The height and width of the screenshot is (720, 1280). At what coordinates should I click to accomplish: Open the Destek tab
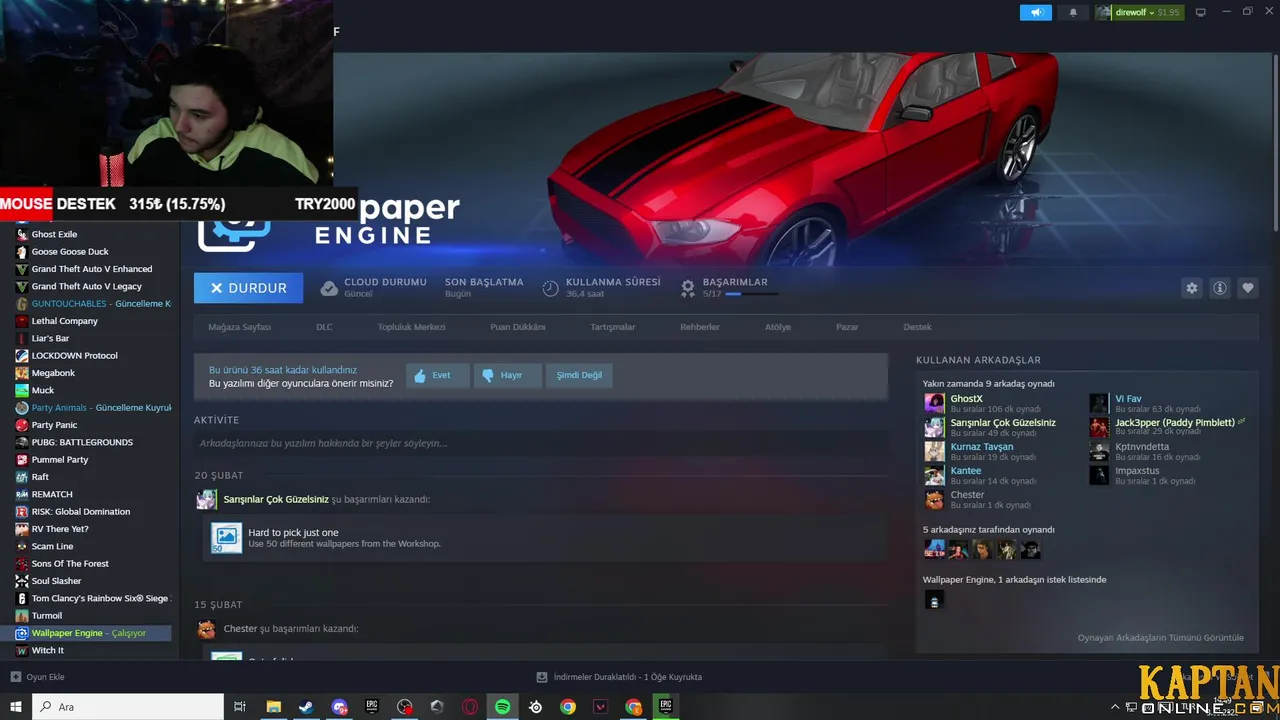click(x=917, y=327)
